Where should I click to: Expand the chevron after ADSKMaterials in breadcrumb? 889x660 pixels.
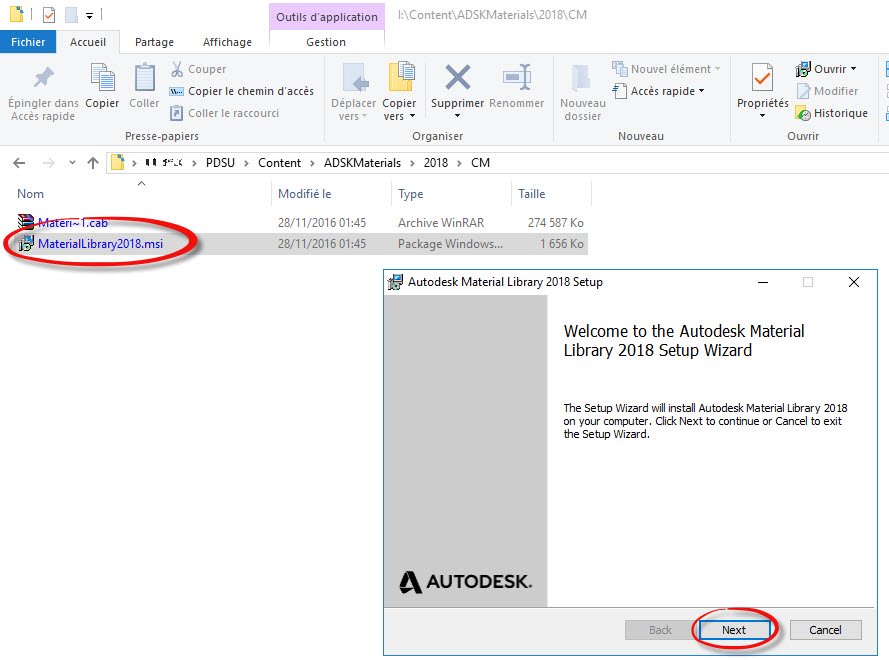412,163
